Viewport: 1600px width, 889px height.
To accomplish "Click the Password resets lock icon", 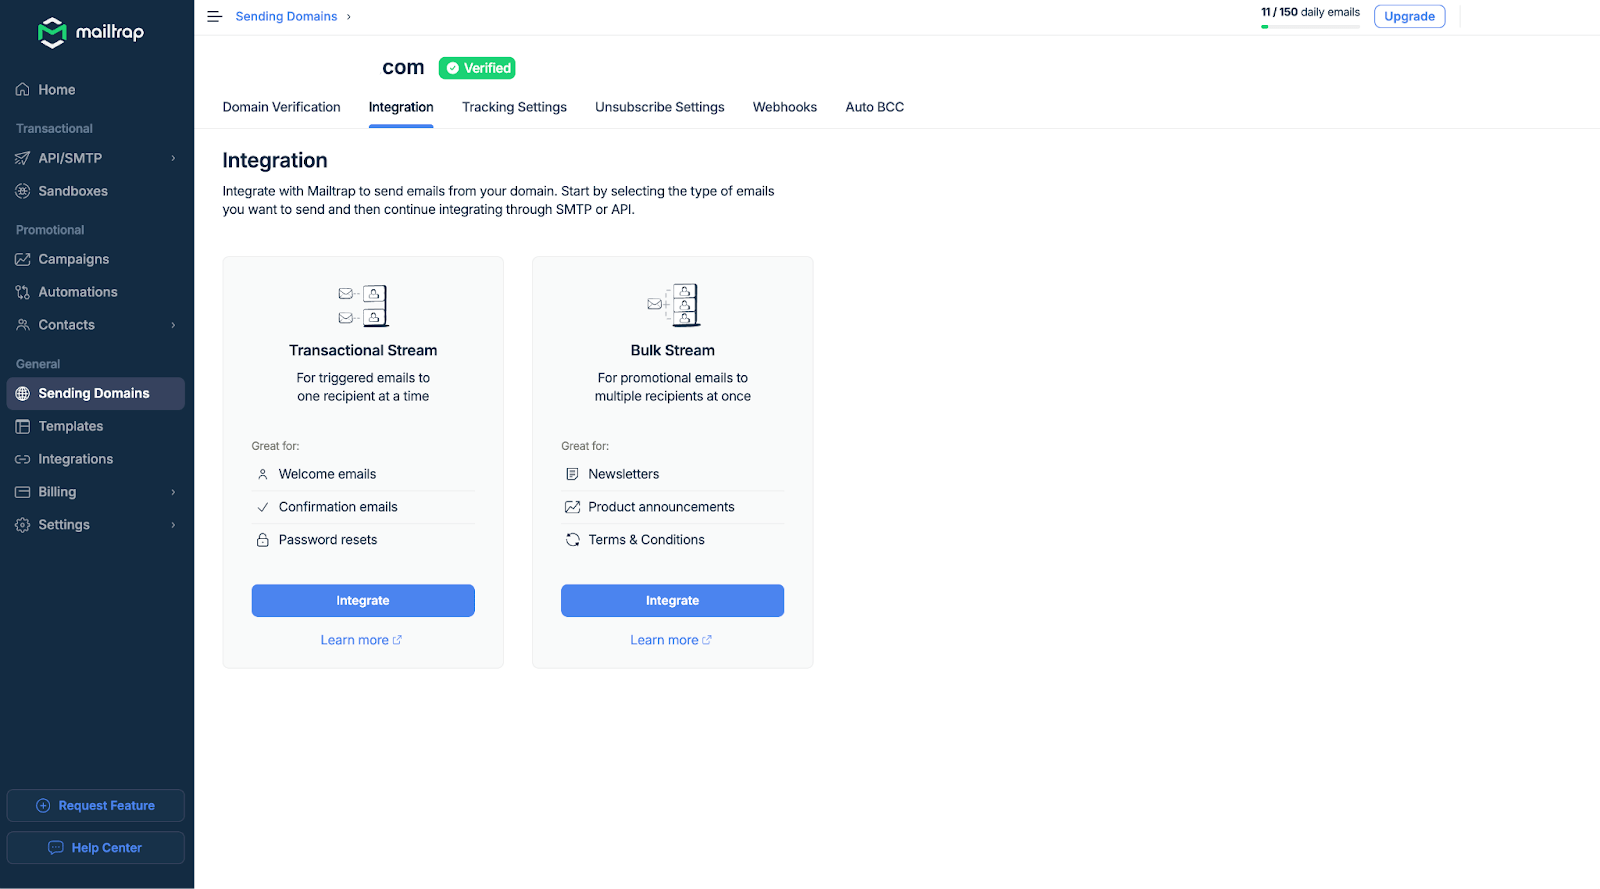I will pos(263,540).
